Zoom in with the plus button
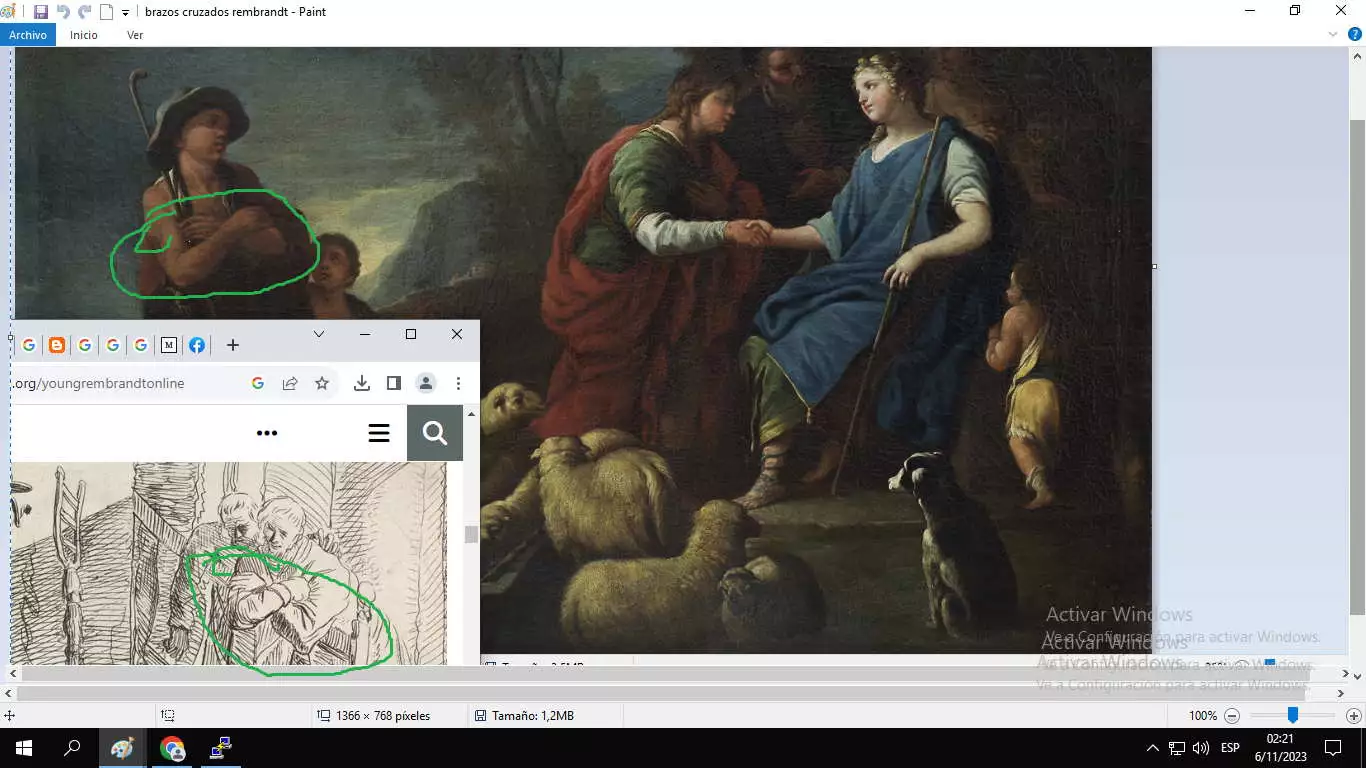This screenshot has width=1366, height=768. point(1354,716)
